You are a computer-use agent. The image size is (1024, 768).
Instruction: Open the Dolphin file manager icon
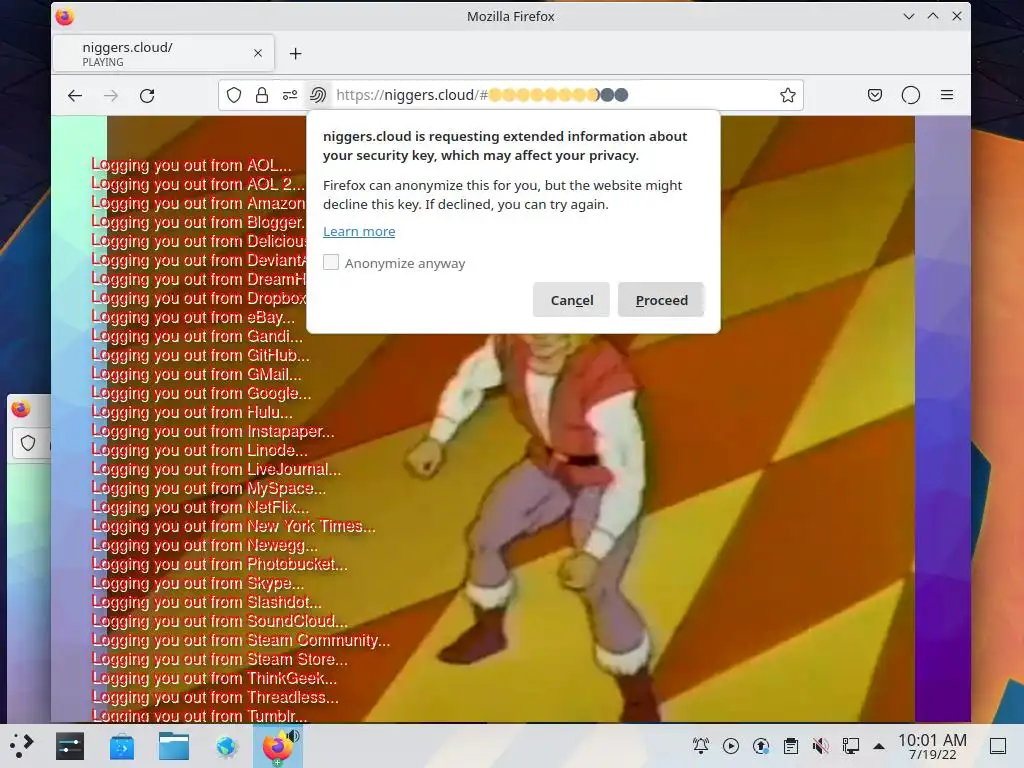coord(174,746)
